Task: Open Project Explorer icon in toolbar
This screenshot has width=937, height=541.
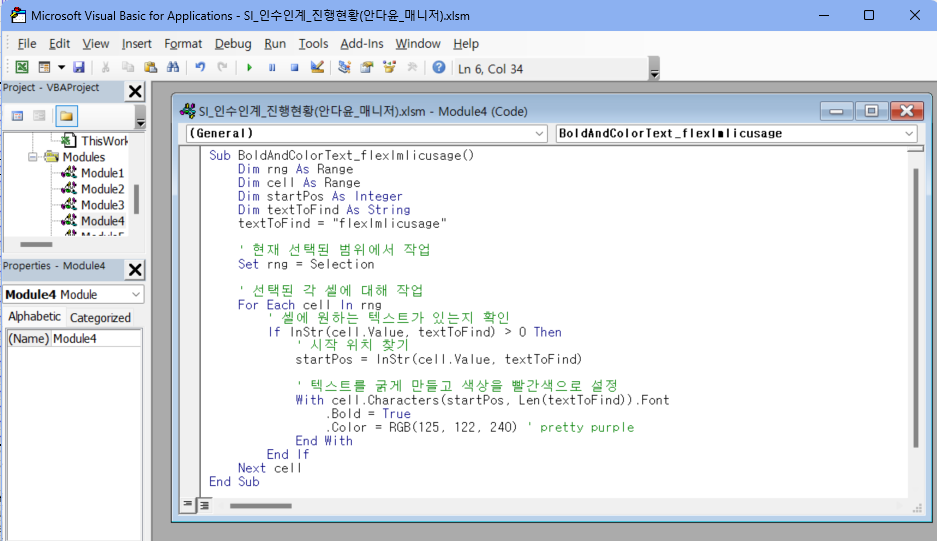Action: (x=344, y=67)
